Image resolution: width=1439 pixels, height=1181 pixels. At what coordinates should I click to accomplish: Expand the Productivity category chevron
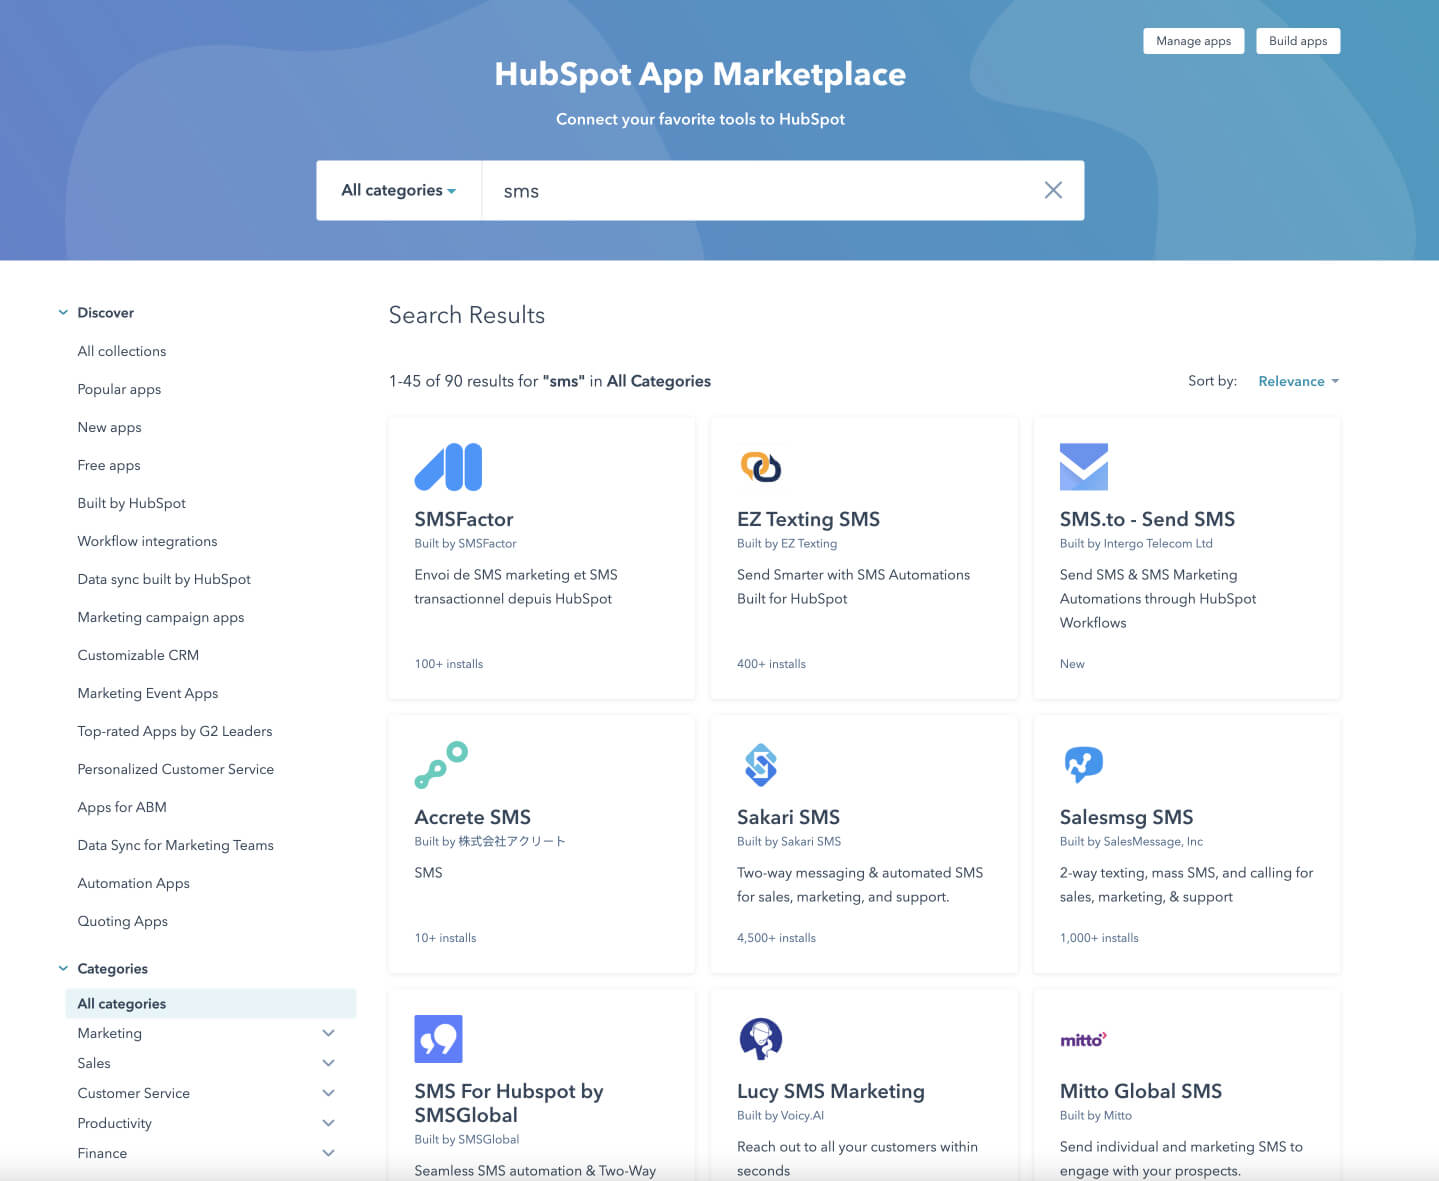(x=328, y=1123)
